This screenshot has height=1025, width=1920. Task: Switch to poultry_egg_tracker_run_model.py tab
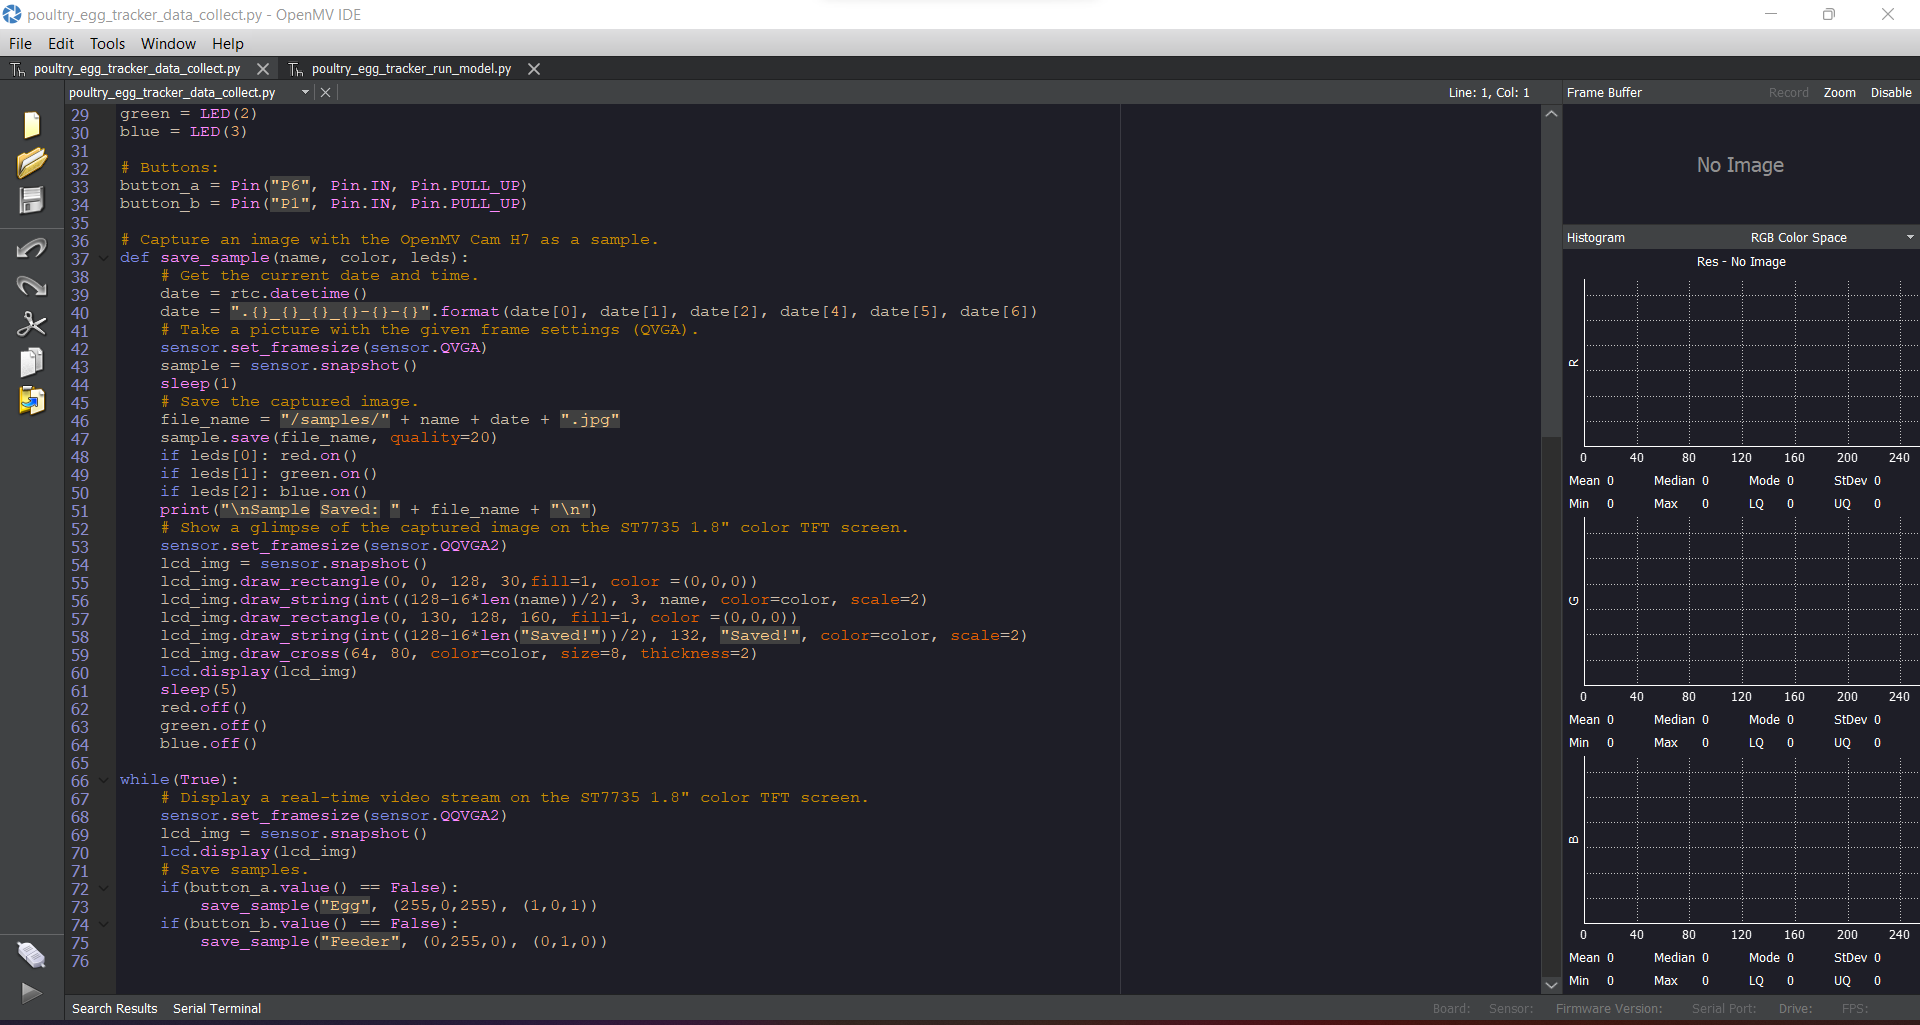[x=409, y=68]
